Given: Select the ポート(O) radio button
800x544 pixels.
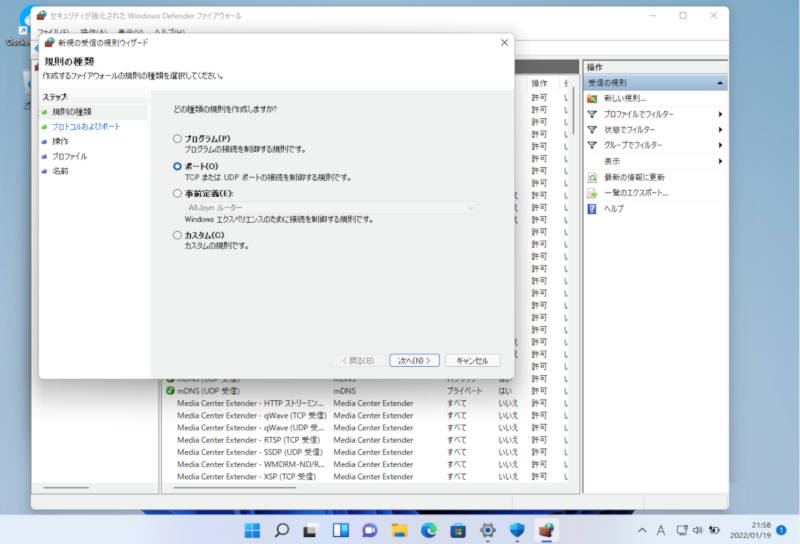Looking at the screenshot, I should [177, 166].
